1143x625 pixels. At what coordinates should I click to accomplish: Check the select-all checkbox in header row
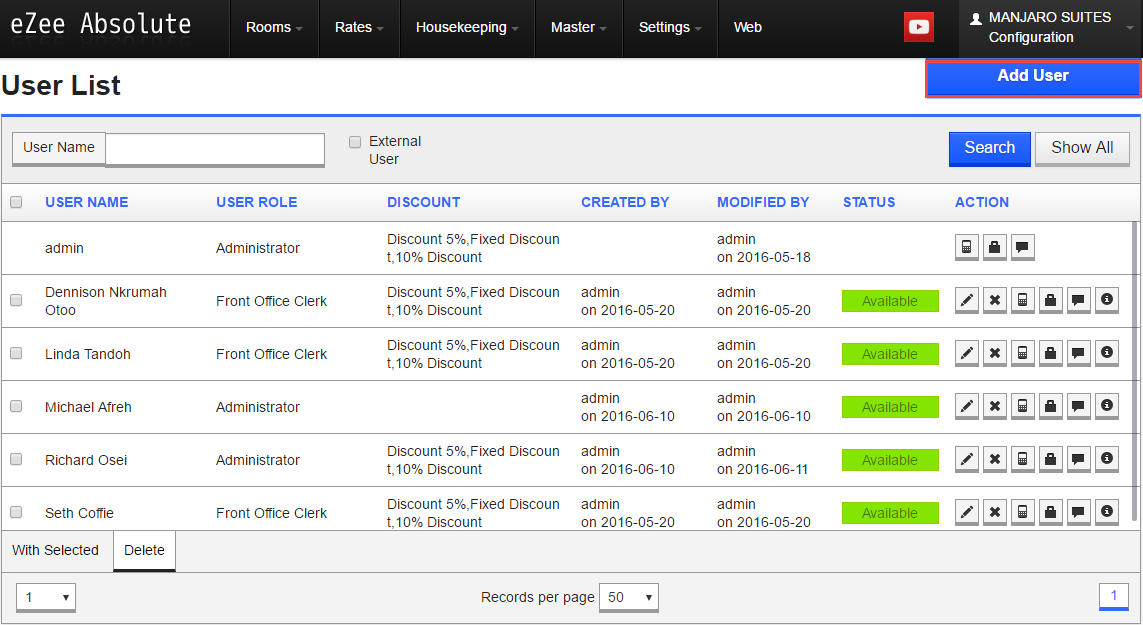16,202
